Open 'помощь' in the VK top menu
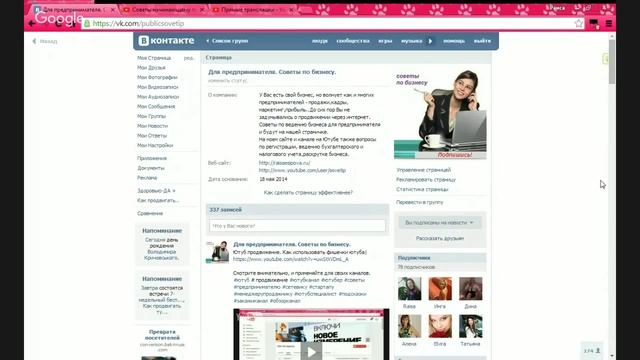Viewport: 640px width, 360px height. coord(454,41)
